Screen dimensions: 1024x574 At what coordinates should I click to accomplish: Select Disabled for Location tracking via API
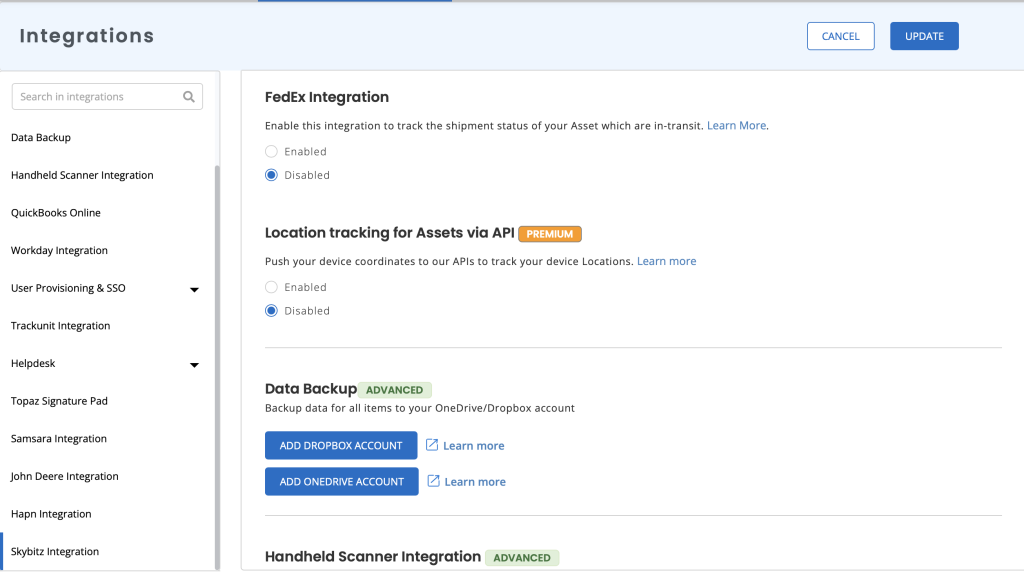tap(271, 311)
